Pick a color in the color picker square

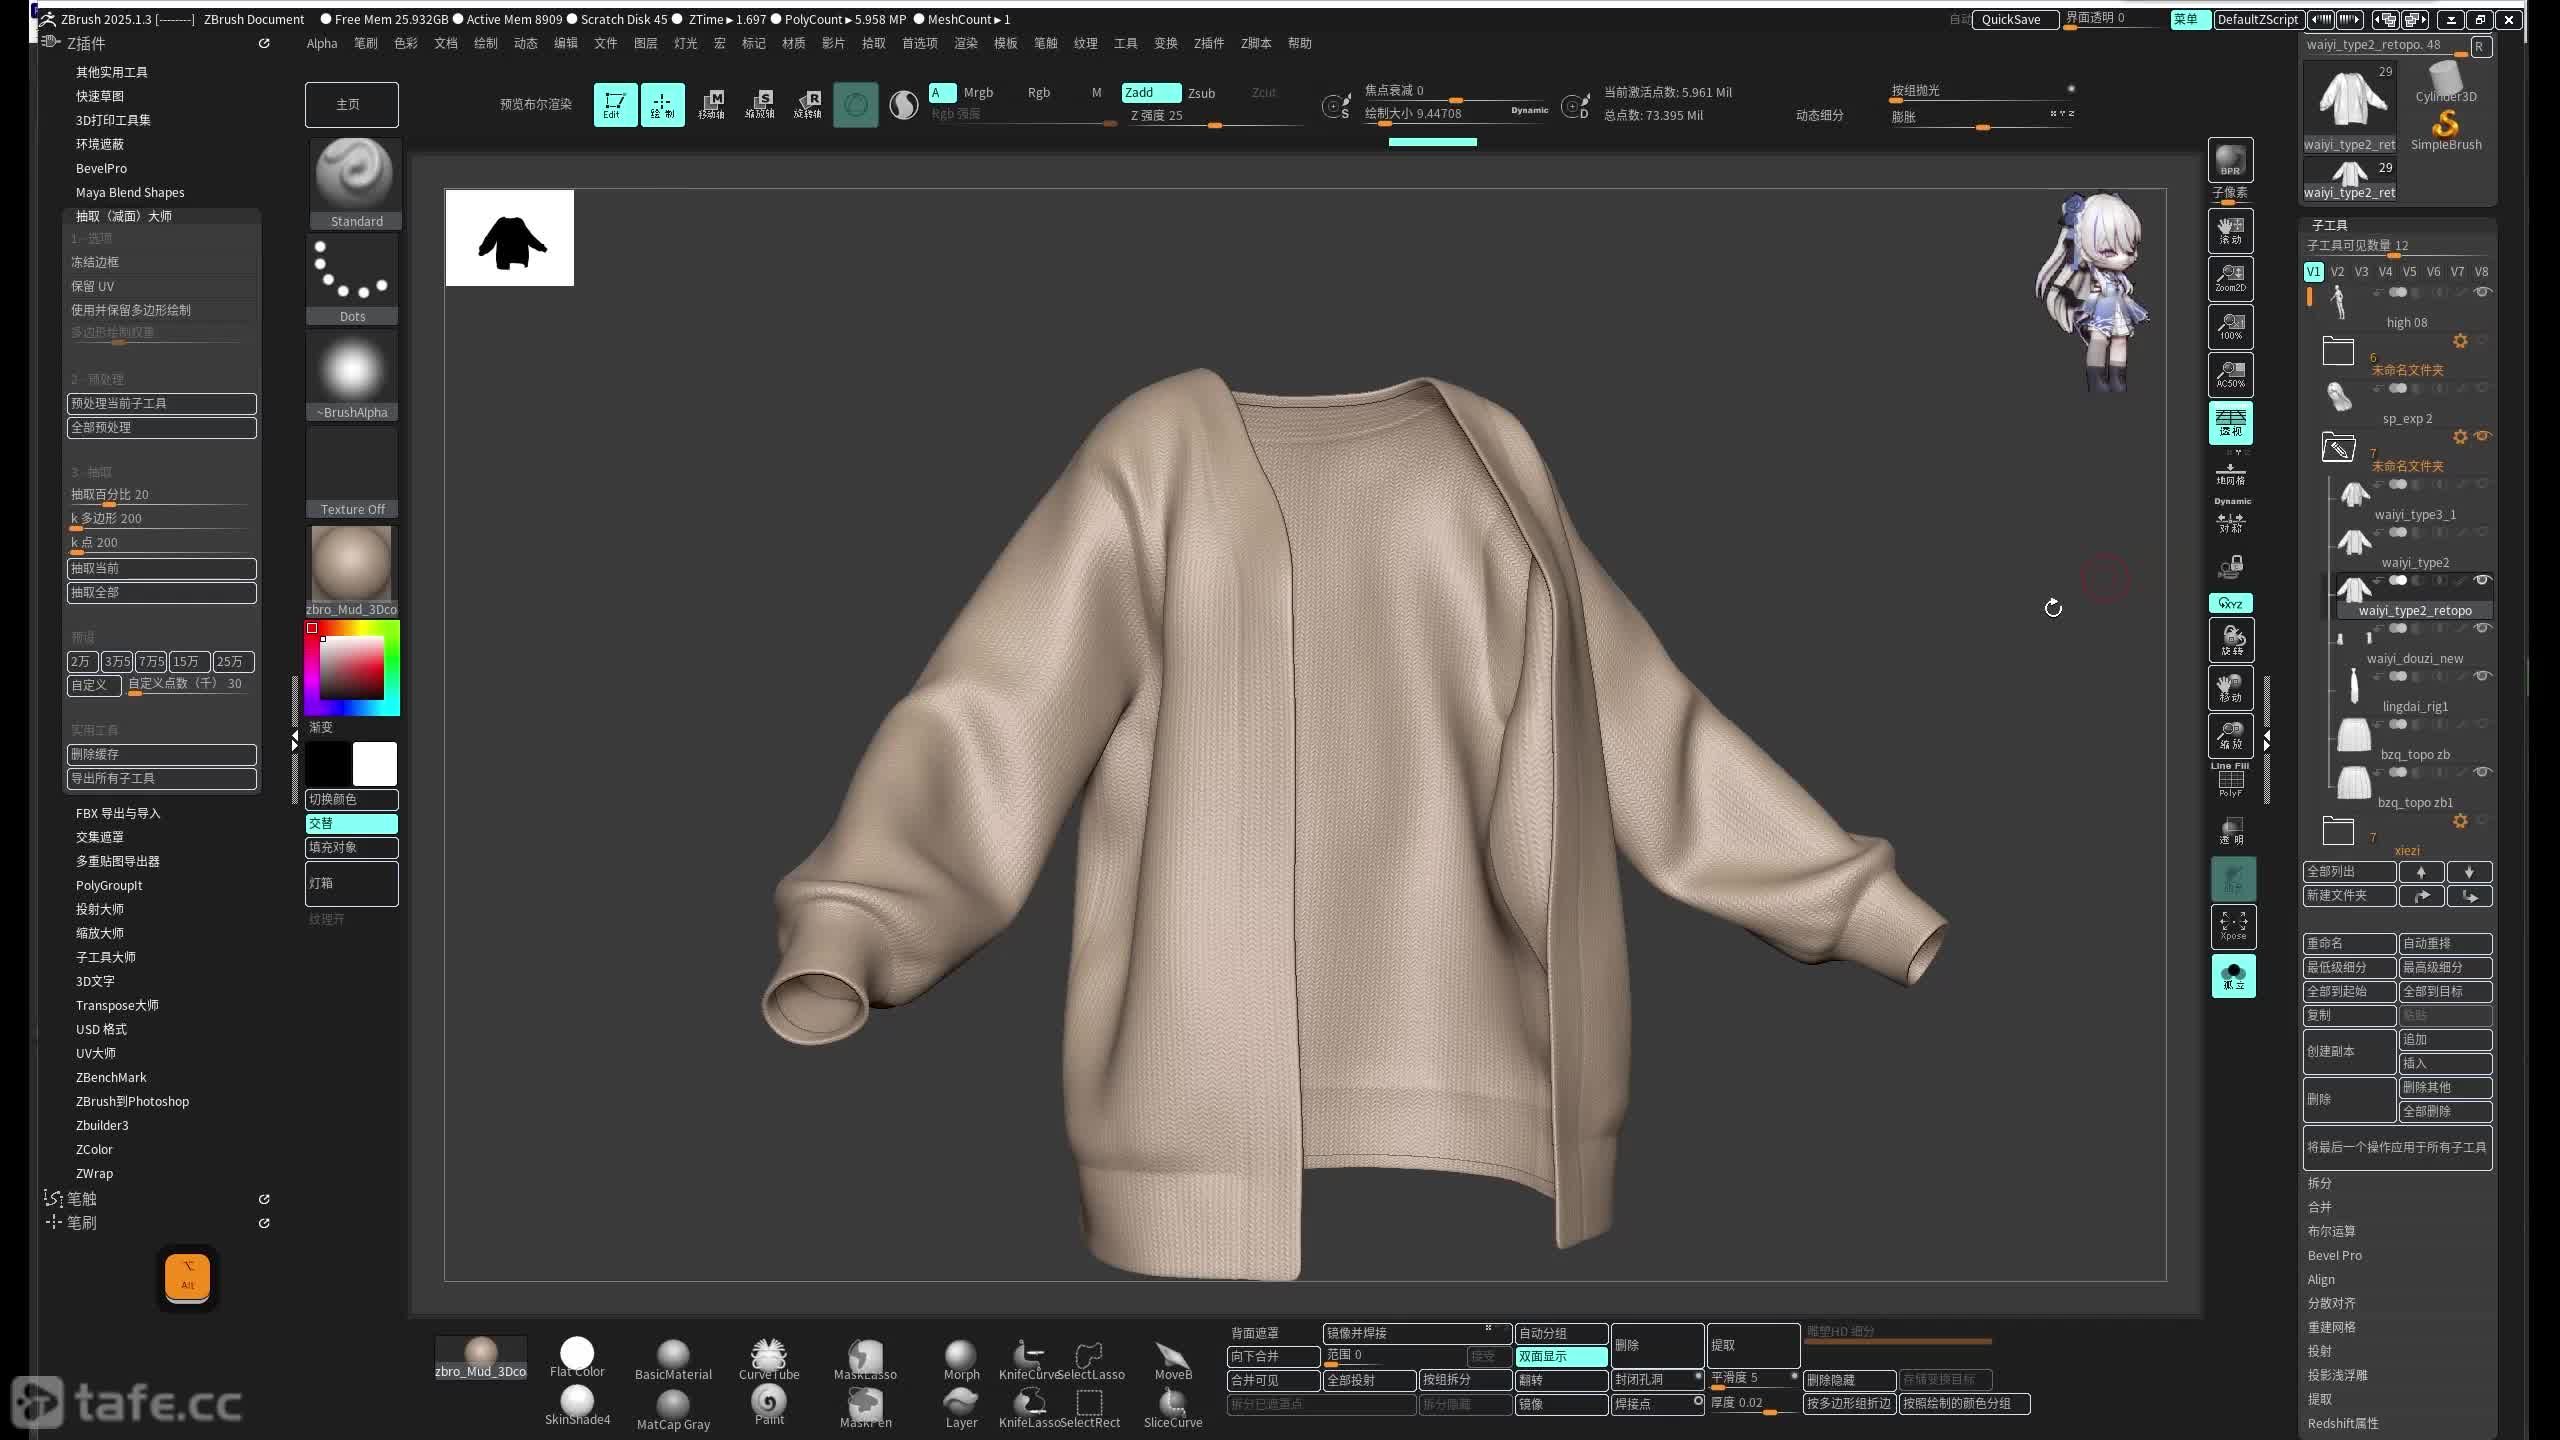tap(351, 667)
